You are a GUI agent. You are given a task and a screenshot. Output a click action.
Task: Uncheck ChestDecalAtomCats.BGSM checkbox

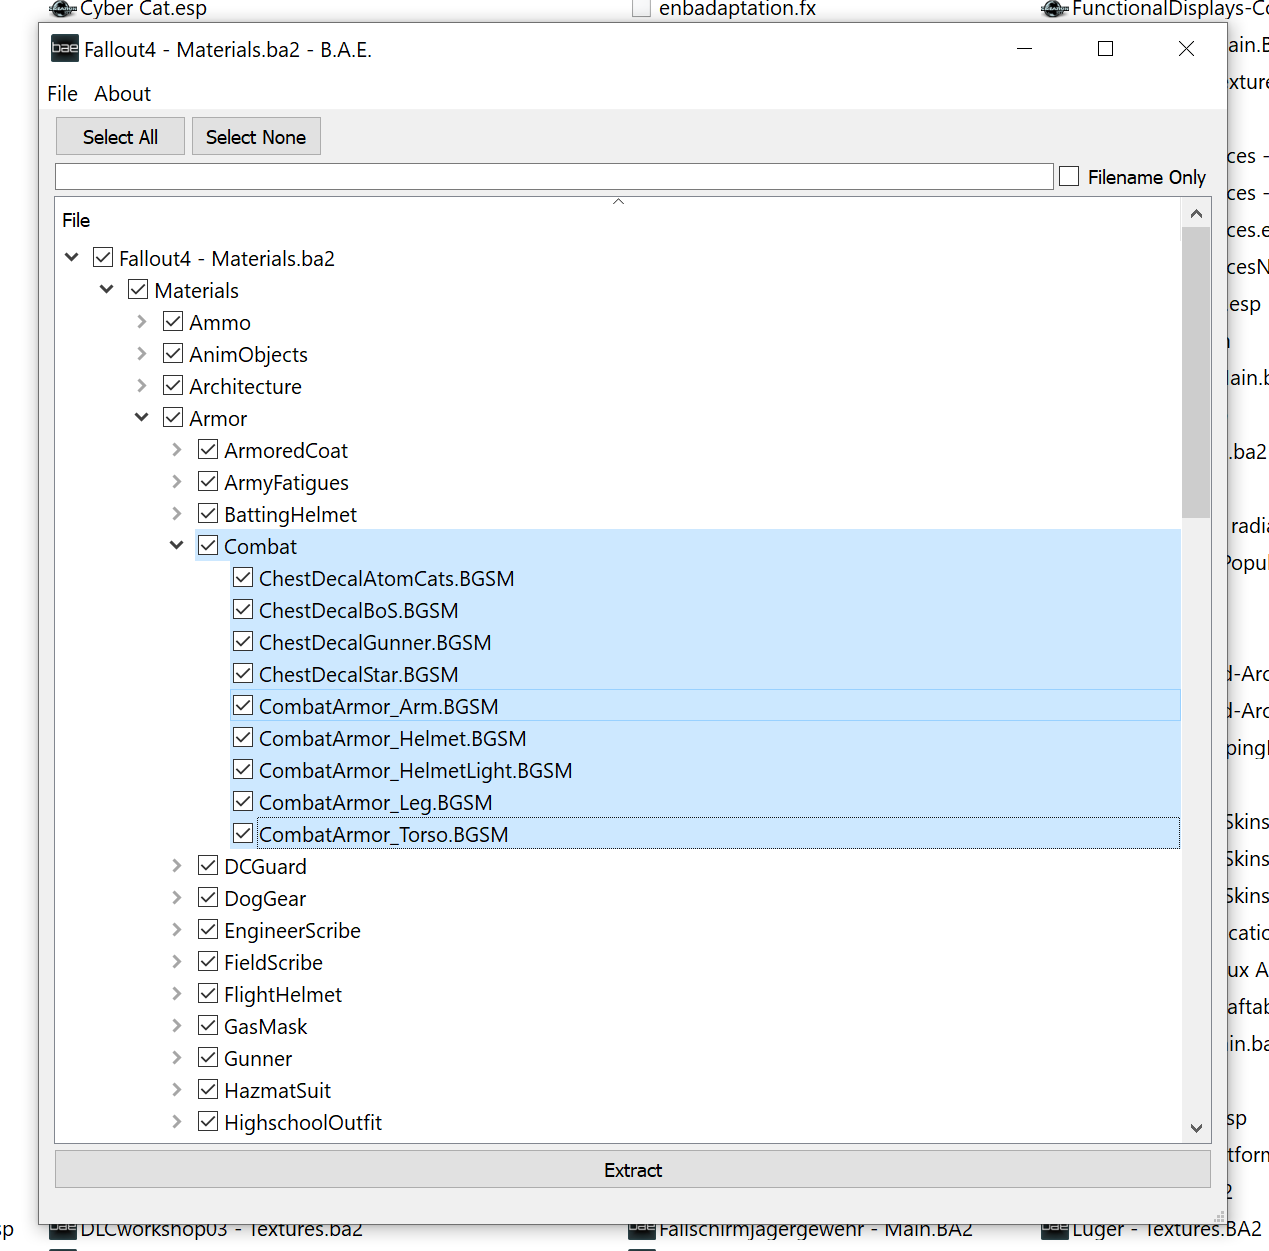243,578
